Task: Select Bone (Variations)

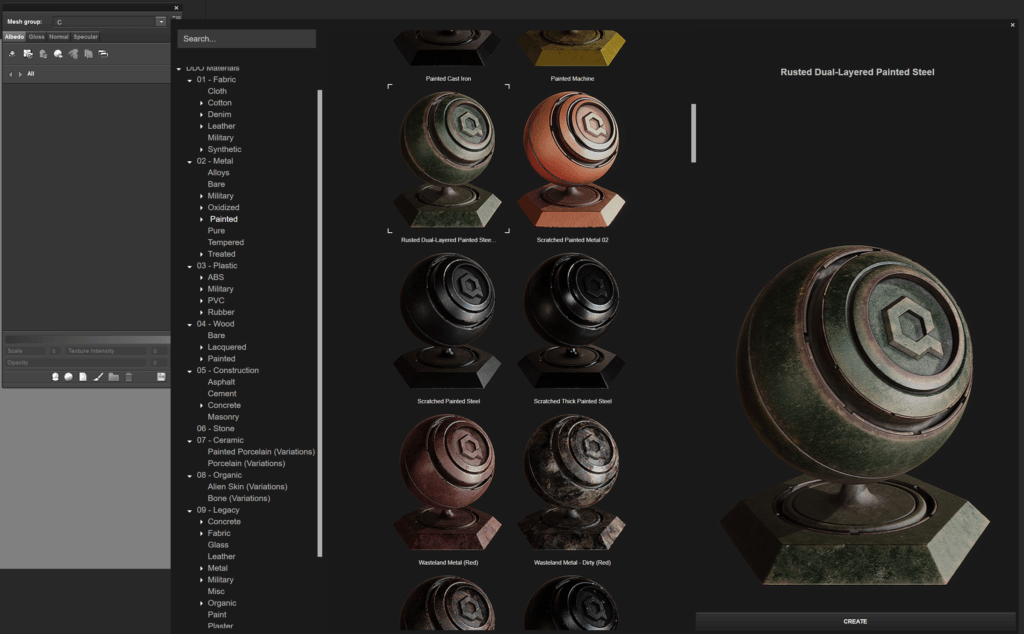Action: (x=238, y=499)
